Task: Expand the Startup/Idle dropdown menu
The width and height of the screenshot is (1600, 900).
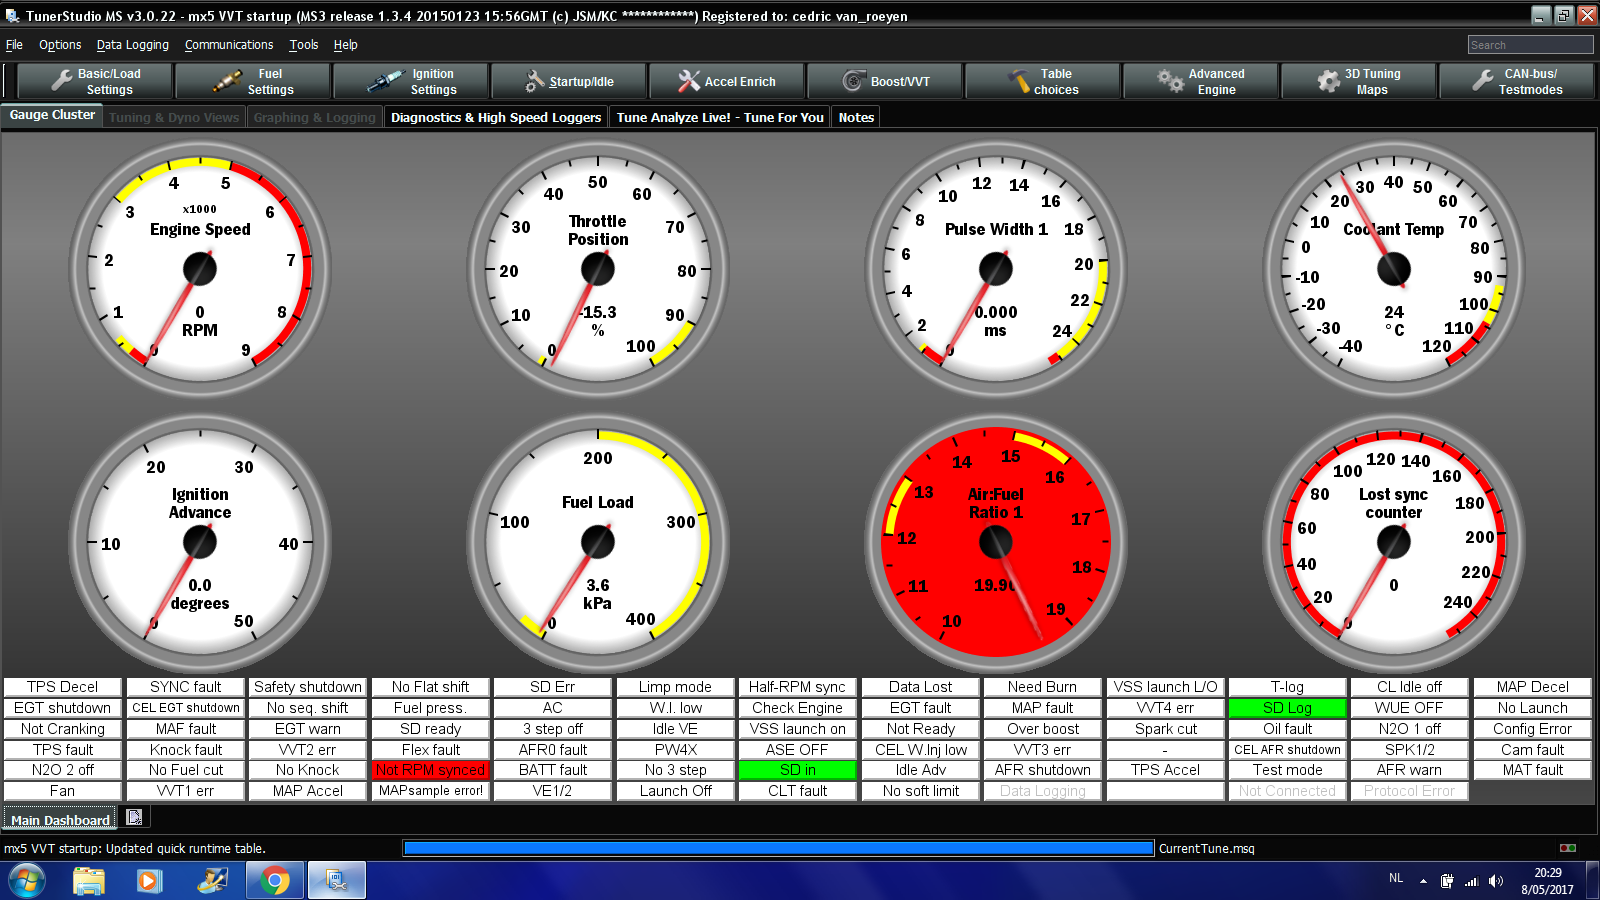Action: point(569,81)
